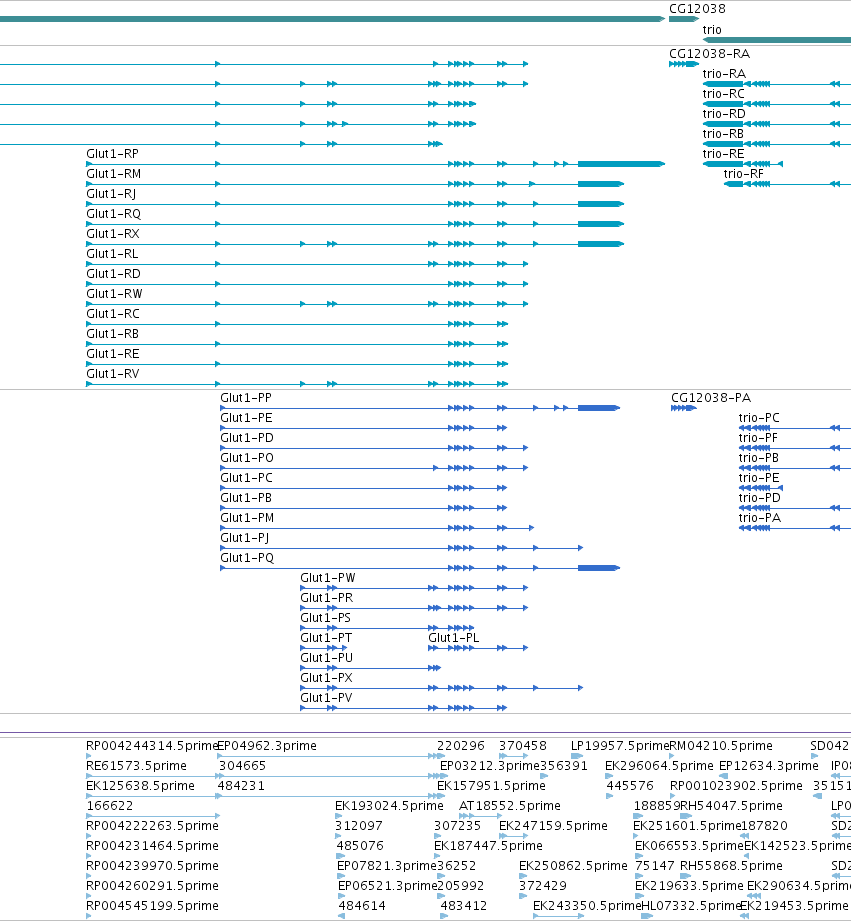Select the Glut1-PM protein
This screenshot has width=851, height=921.
coord(247,517)
